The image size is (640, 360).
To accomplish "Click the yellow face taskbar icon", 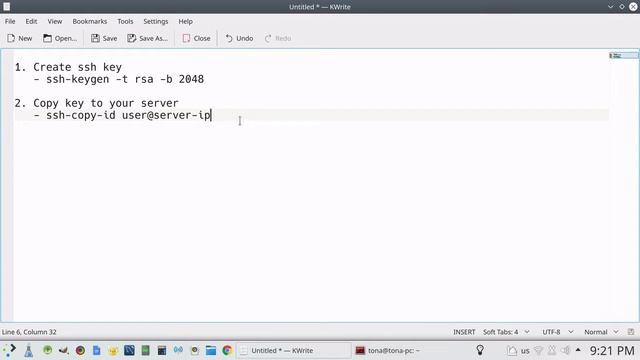I will 113,351.
